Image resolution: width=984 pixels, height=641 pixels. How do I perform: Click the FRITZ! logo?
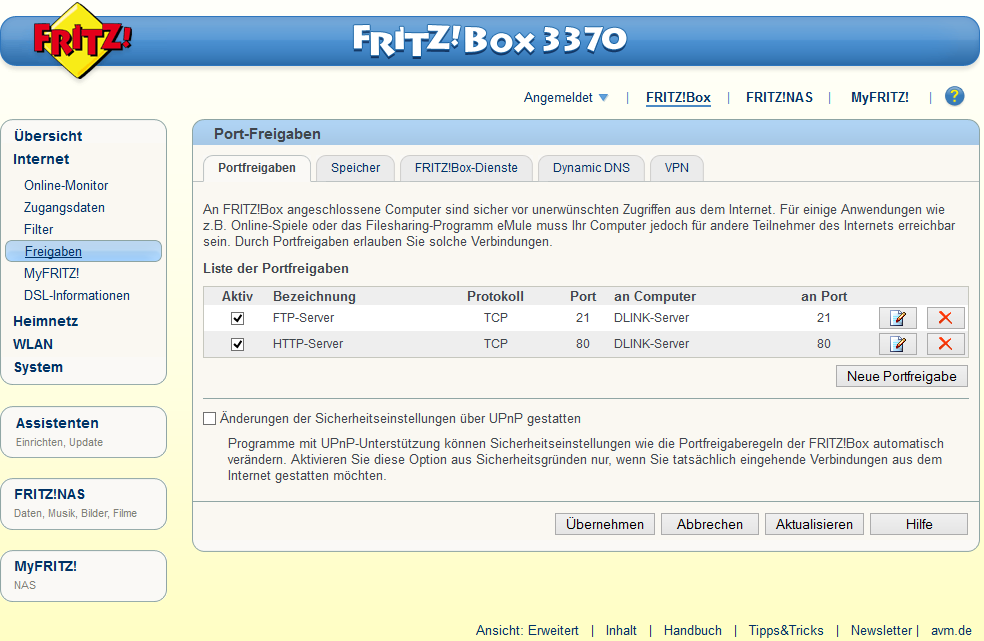pos(82,40)
